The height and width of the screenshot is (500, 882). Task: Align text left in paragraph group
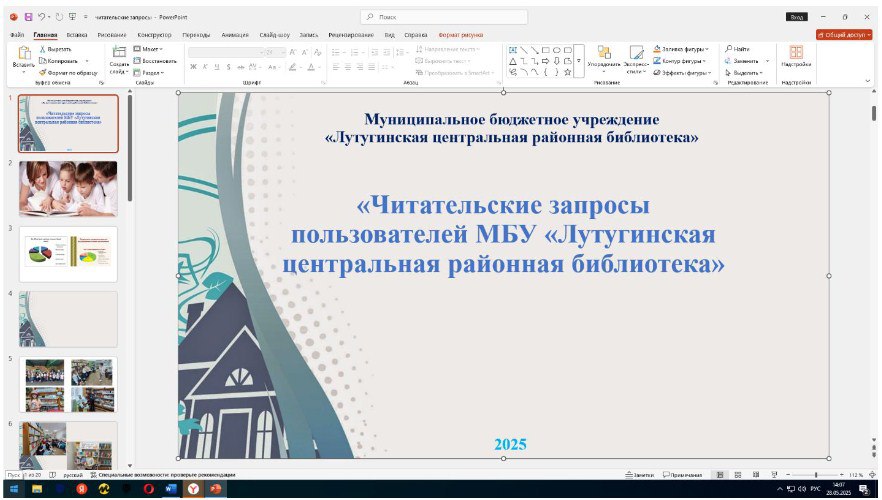coord(336,67)
